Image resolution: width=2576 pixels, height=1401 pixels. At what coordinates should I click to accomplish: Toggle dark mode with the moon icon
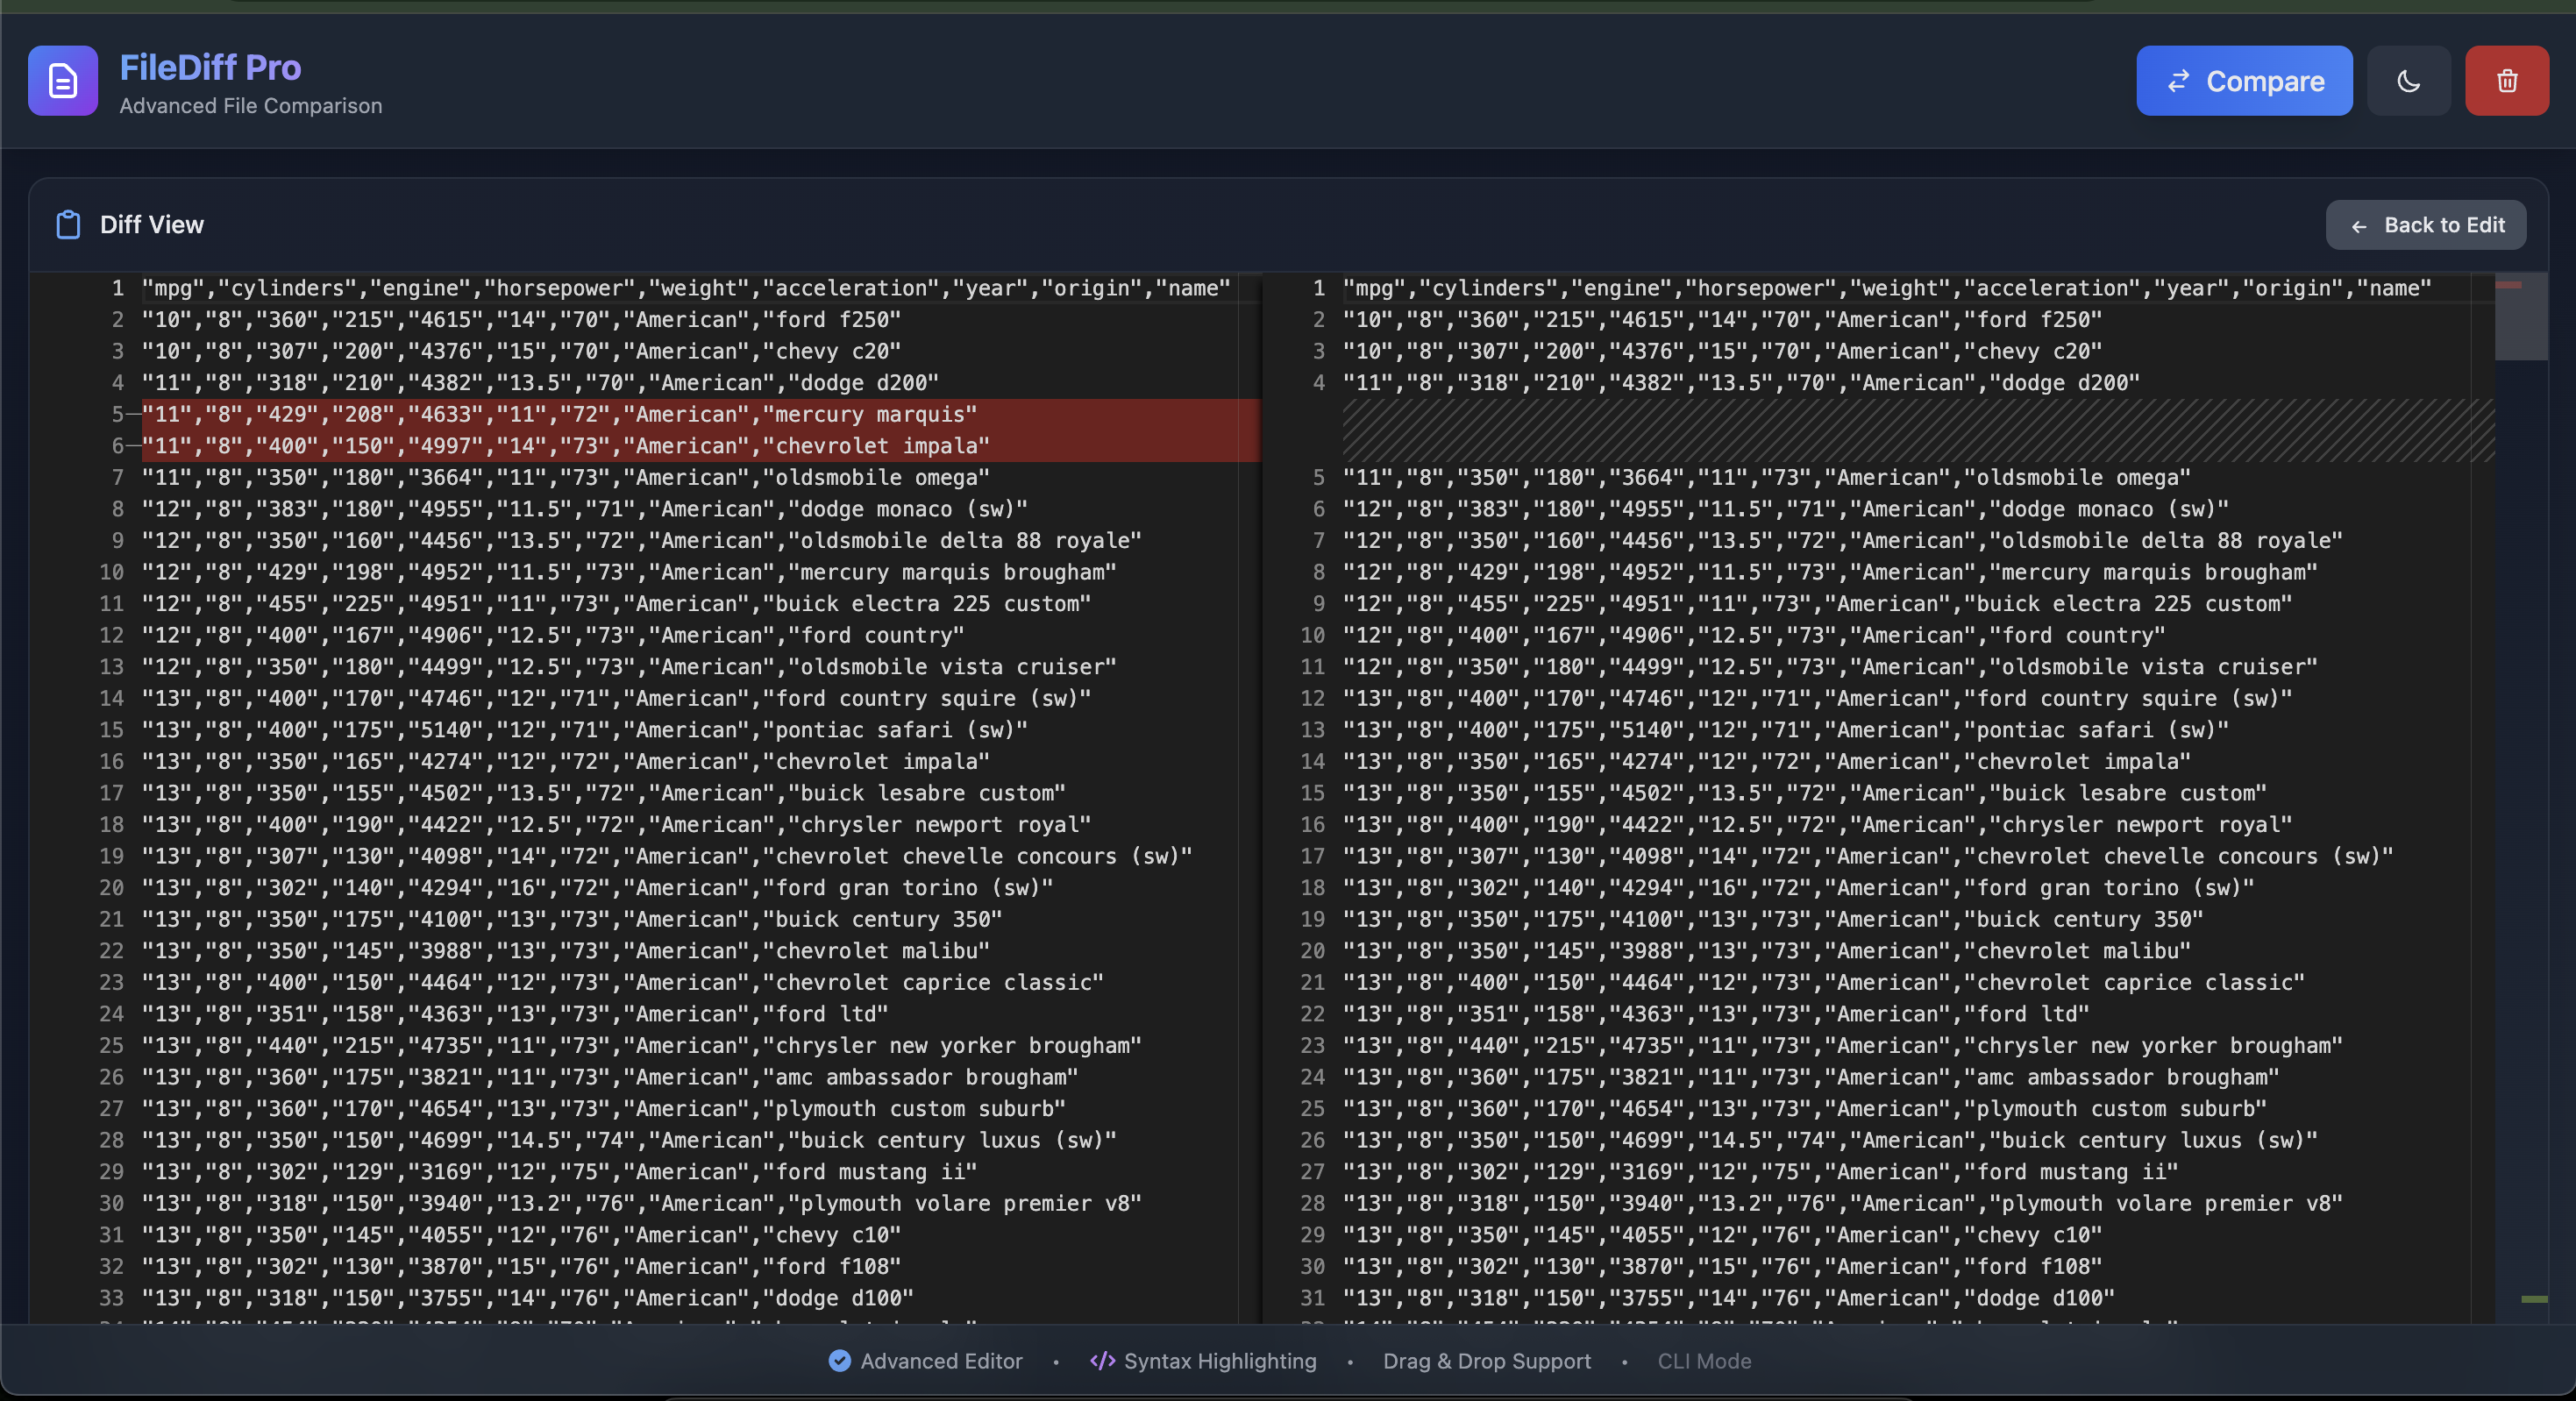tap(2408, 81)
